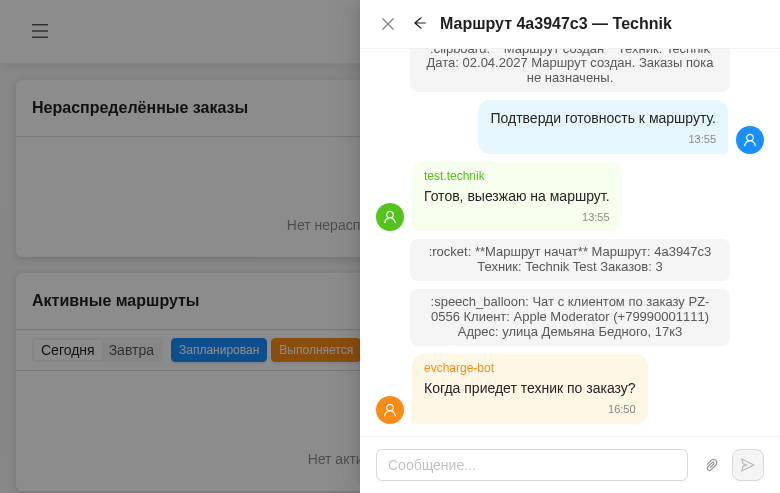
Task: Filter routes by Выполняется status
Action: tap(315, 350)
